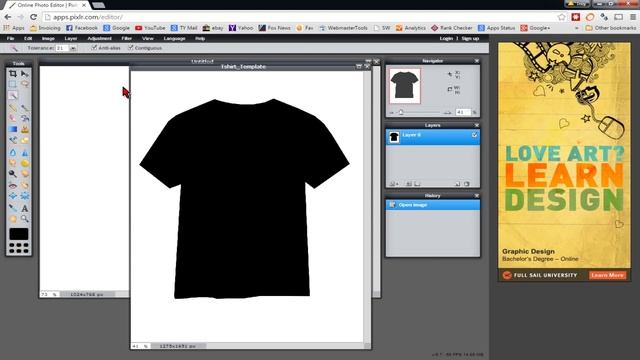This screenshot has width=640, height=360.
Task: Click the main foreground color swatch
Action: (19, 234)
